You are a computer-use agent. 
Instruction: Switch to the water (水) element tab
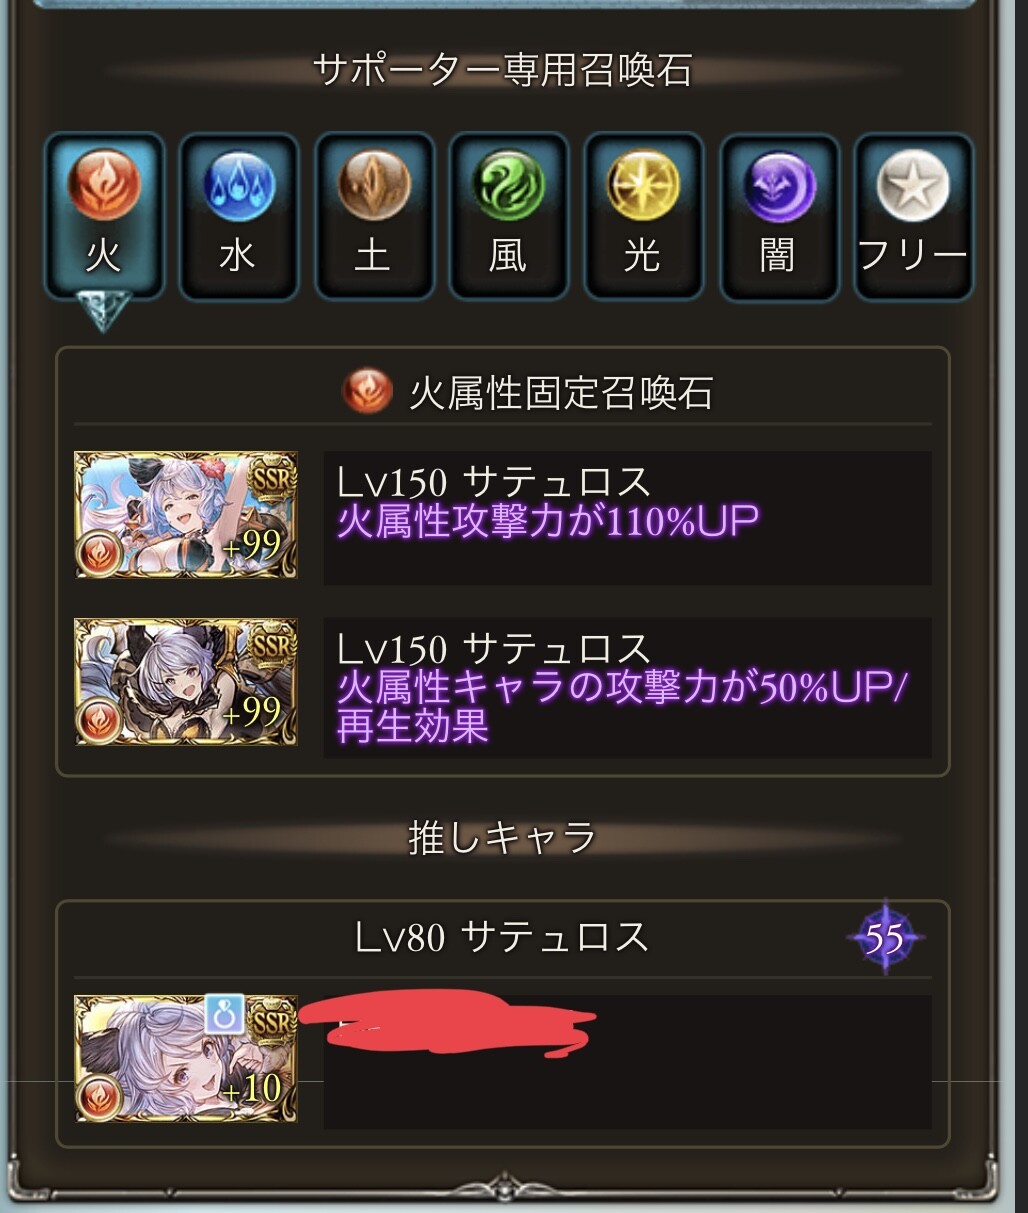coord(238,216)
